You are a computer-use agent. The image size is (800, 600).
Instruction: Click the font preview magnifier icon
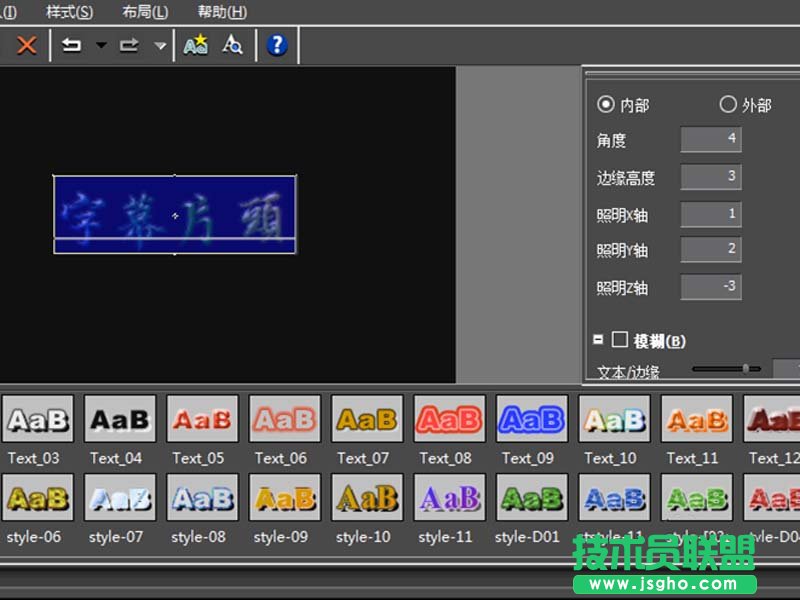click(x=232, y=44)
